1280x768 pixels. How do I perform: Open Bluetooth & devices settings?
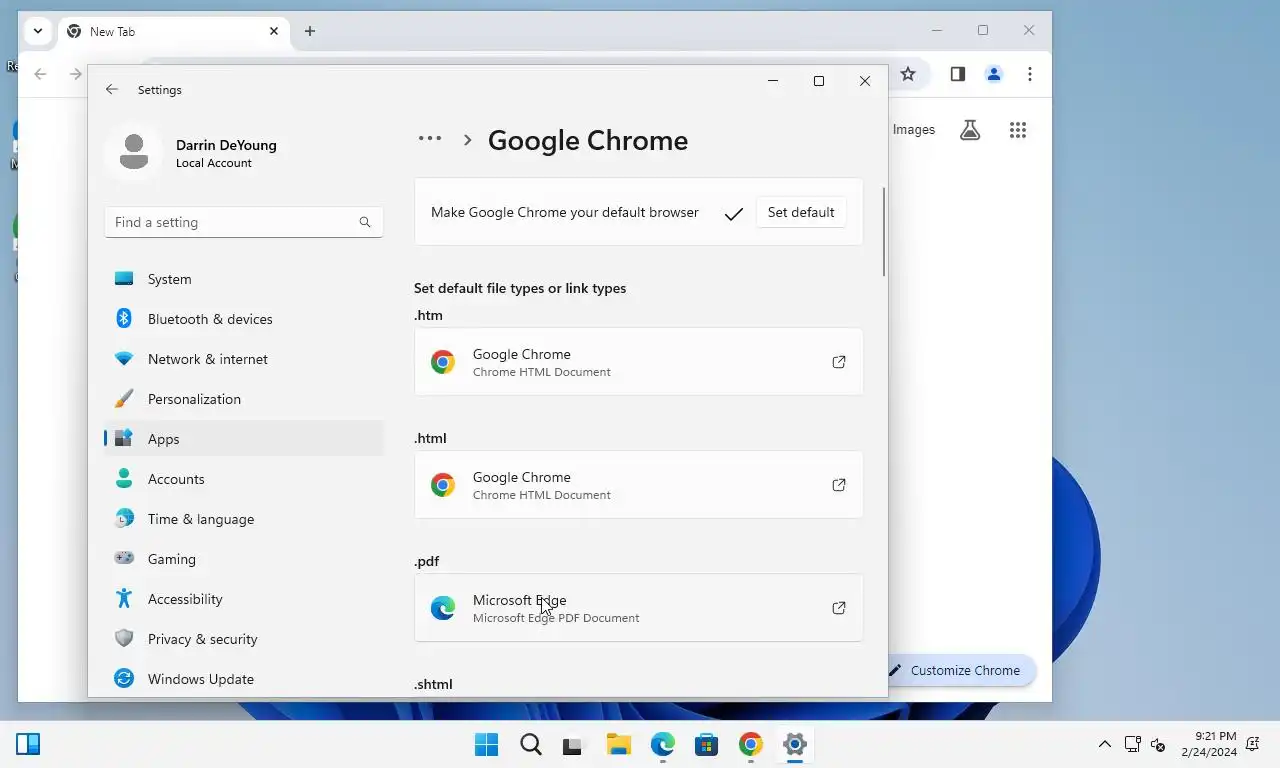click(x=244, y=319)
